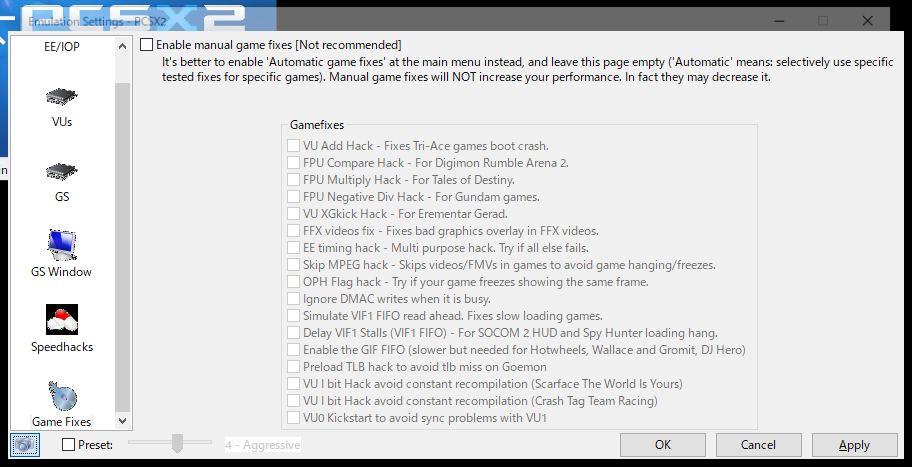The image size is (912, 467).
Task: Select the Speedhacks icon
Action: pos(62,320)
